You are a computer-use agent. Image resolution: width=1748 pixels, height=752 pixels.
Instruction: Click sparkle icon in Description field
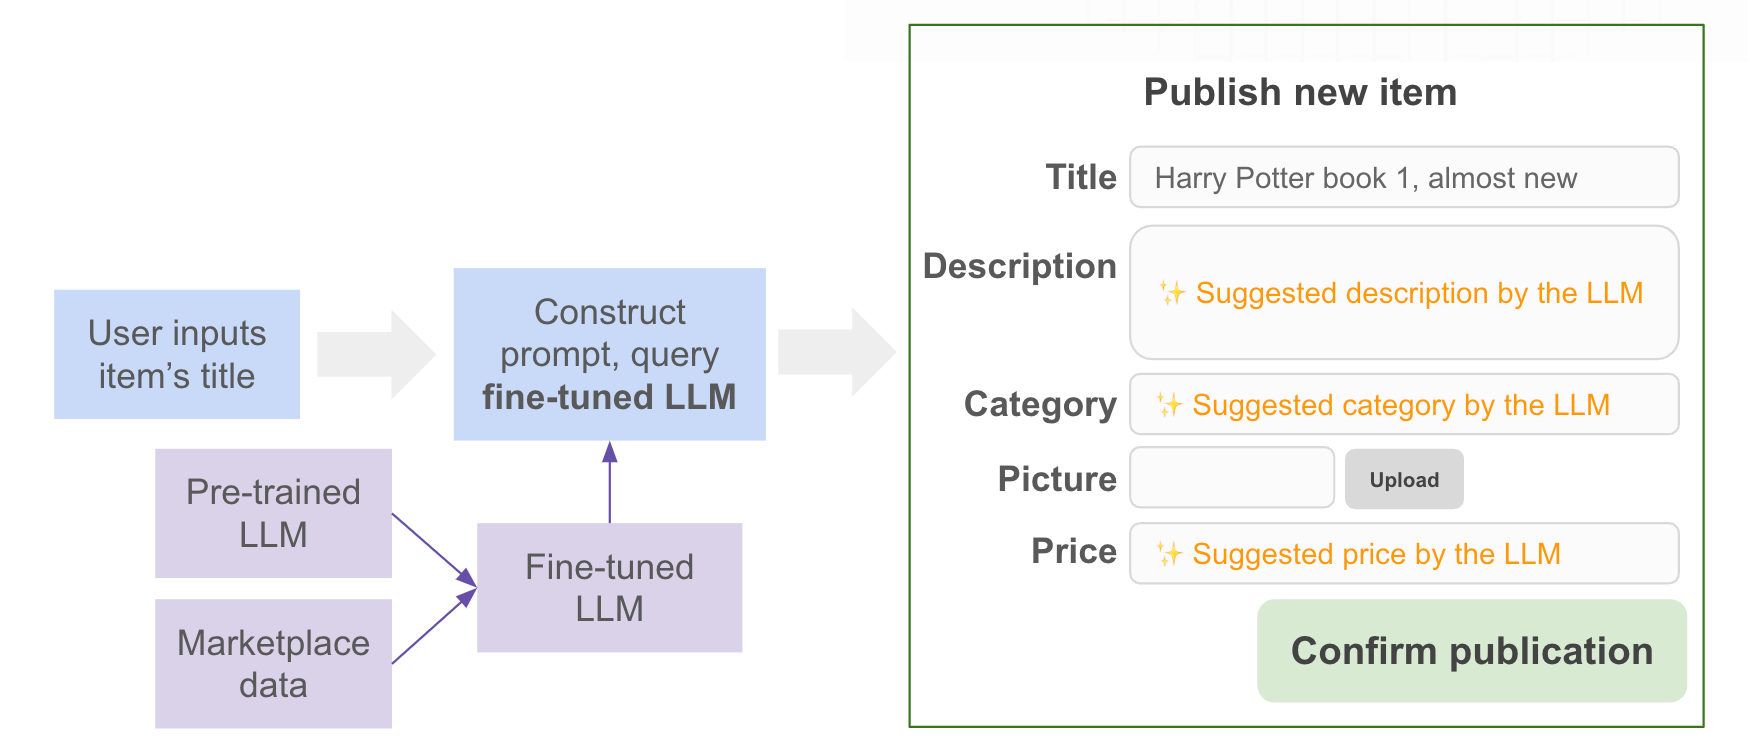click(x=1172, y=293)
